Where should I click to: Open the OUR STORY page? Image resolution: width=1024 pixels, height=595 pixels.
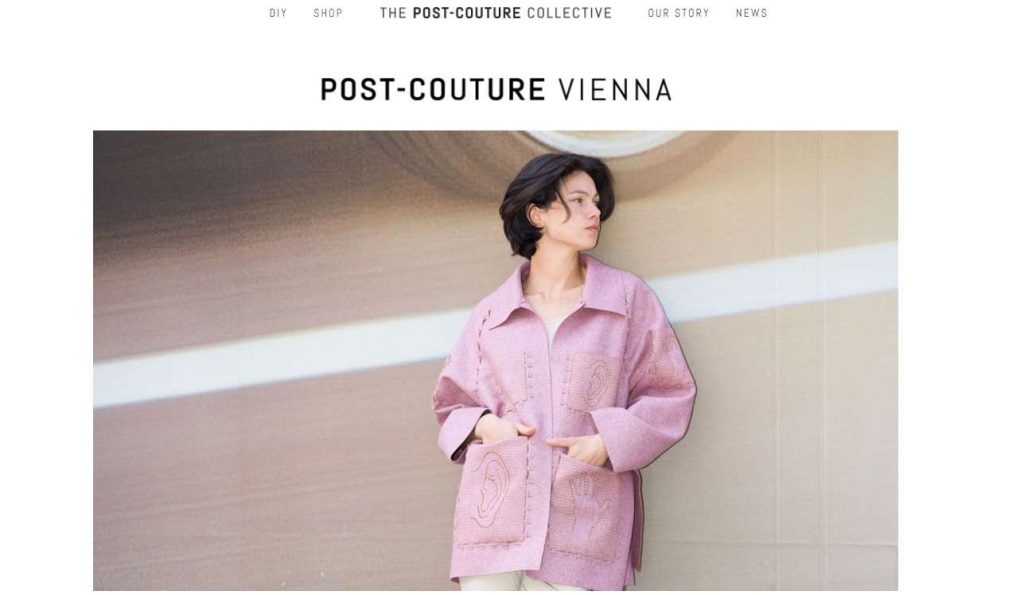[x=678, y=13]
